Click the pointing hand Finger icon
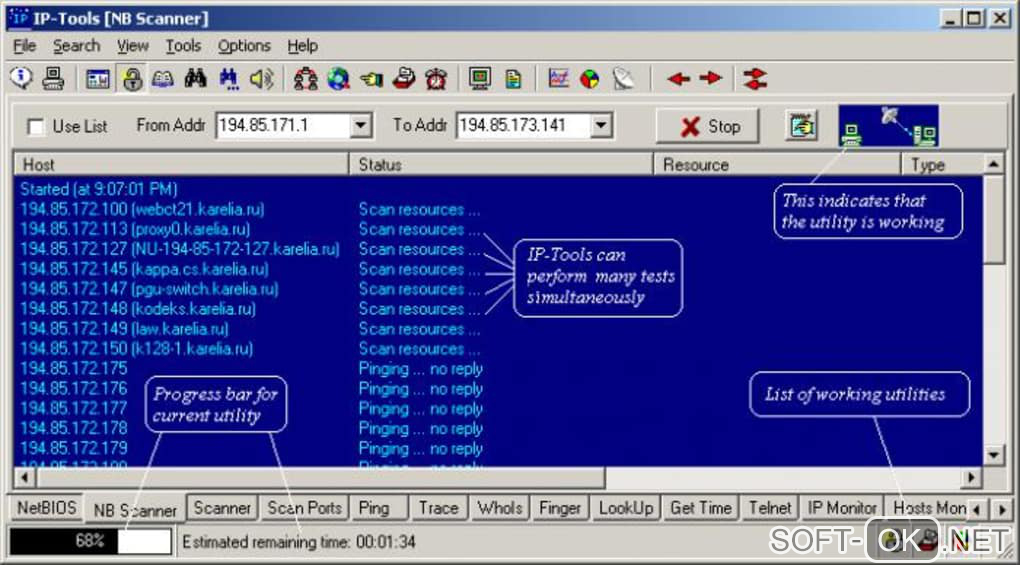Viewport: 1020px width, 565px height. [x=371, y=79]
